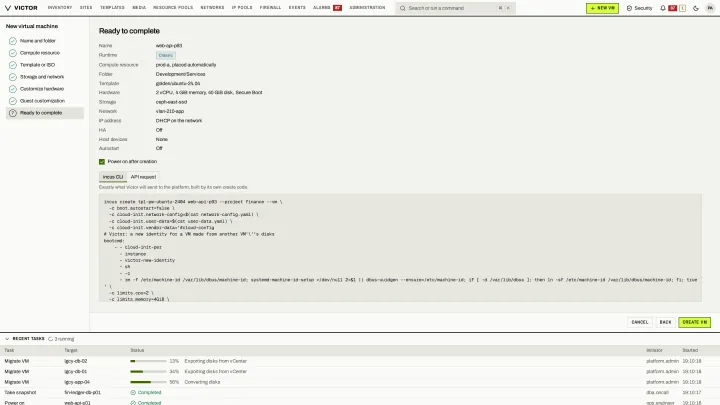Go to the Name and folder step
Viewport: 720px width, 405px height.
pyautogui.click(x=45, y=41)
